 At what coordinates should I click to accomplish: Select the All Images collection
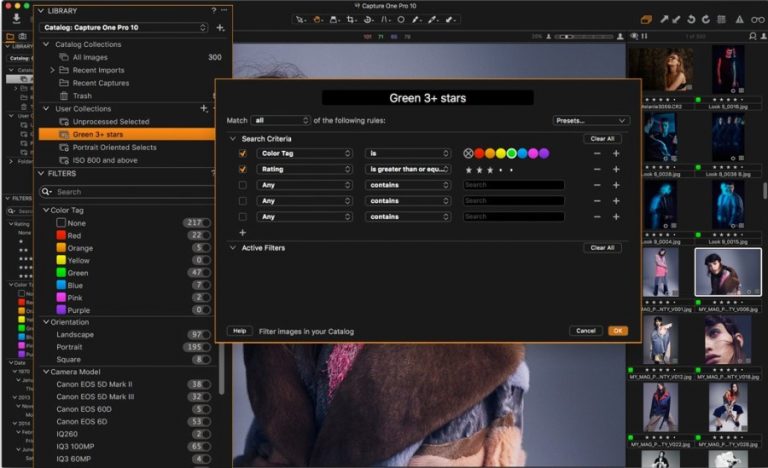pos(90,57)
